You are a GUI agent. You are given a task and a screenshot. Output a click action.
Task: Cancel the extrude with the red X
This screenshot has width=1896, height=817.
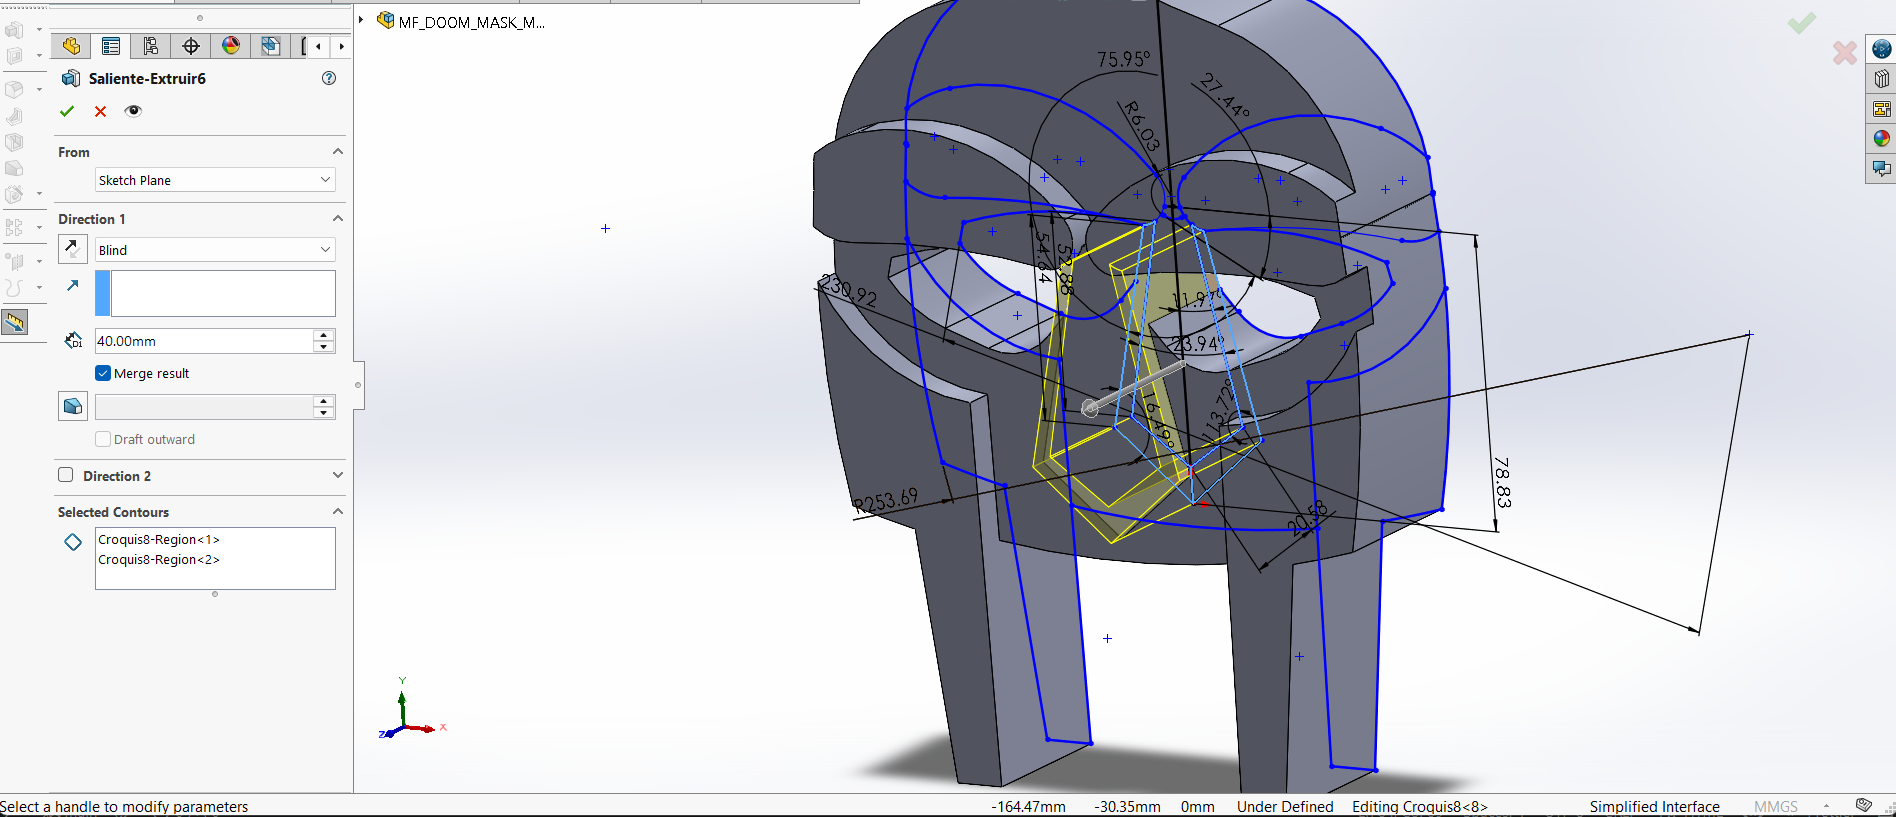(x=100, y=111)
